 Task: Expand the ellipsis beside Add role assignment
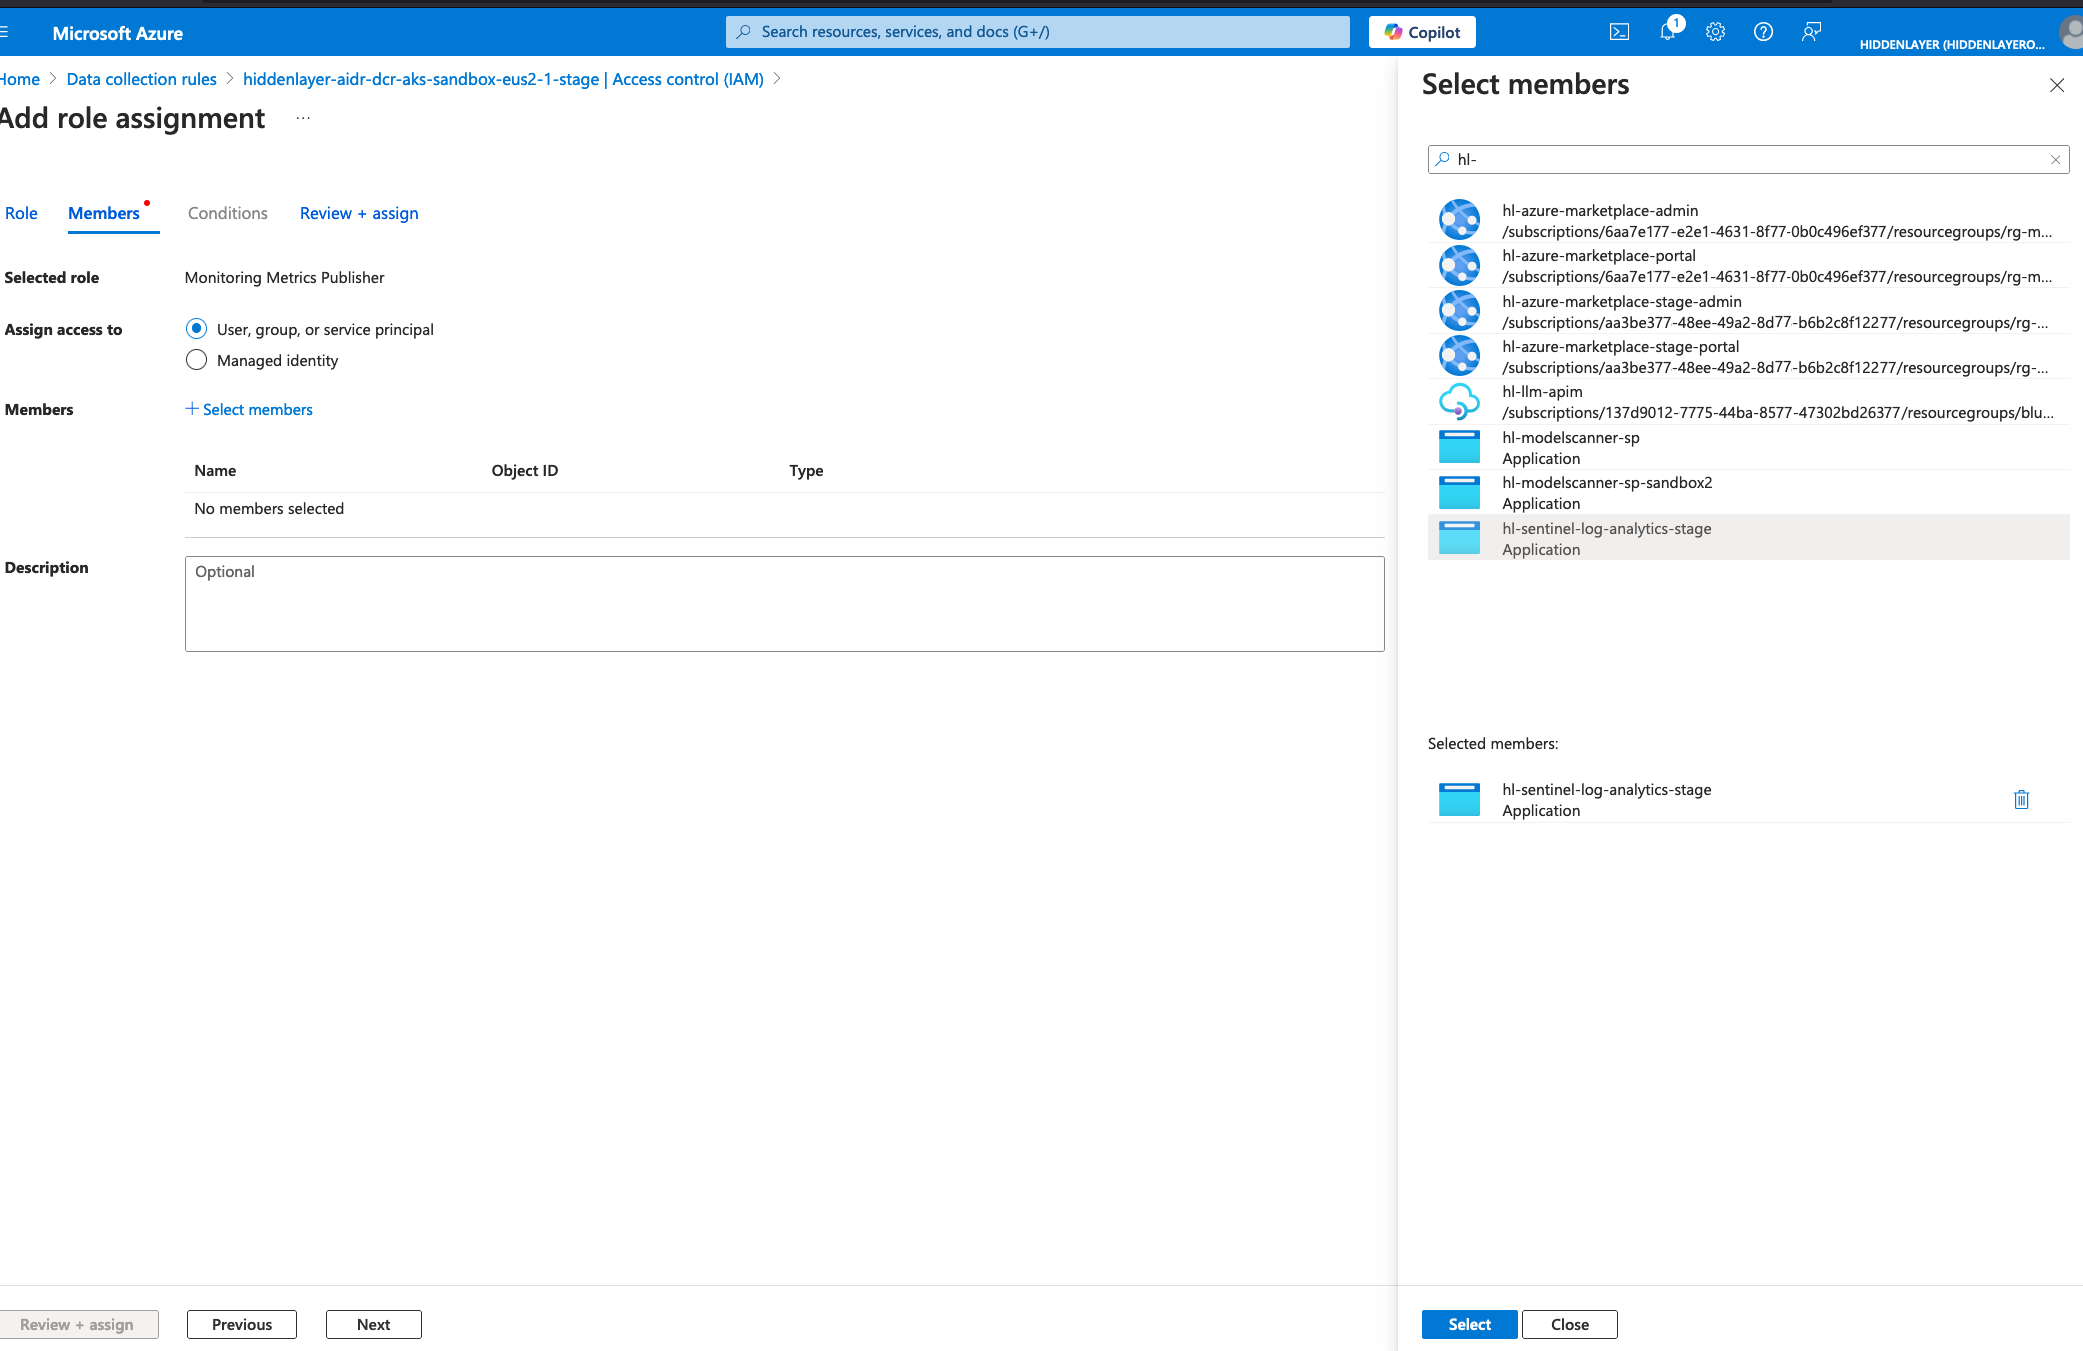tap(303, 119)
